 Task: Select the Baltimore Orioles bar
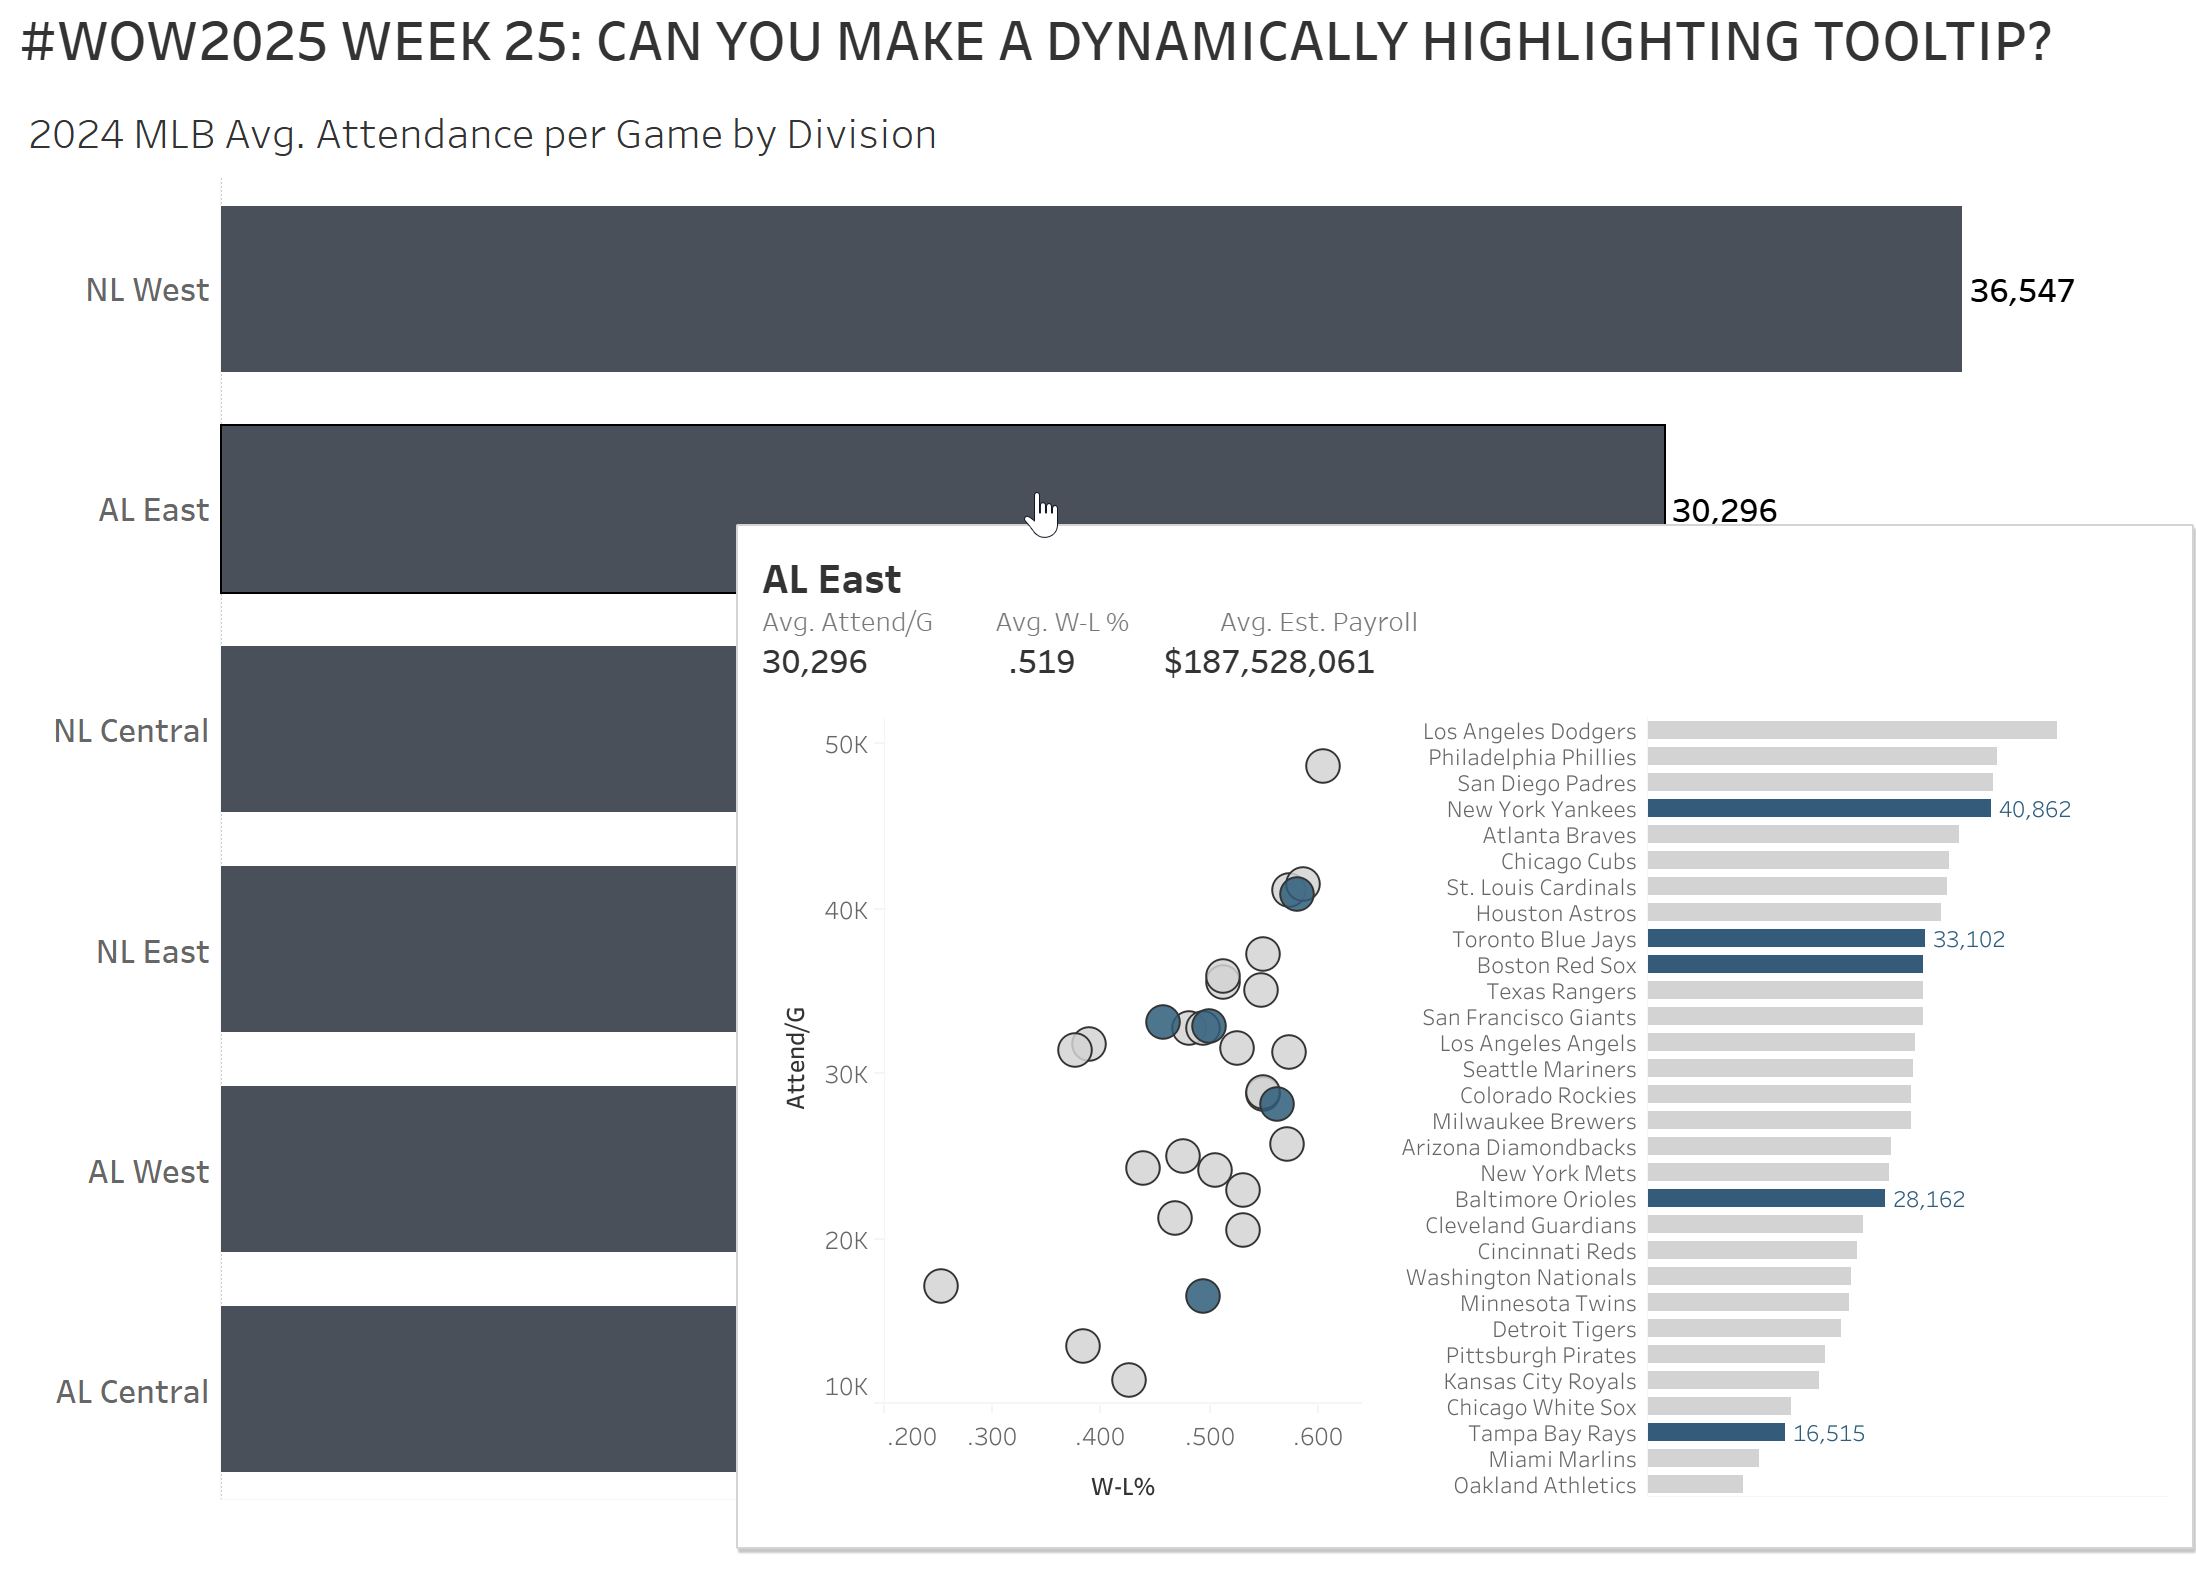click(1765, 1198)
